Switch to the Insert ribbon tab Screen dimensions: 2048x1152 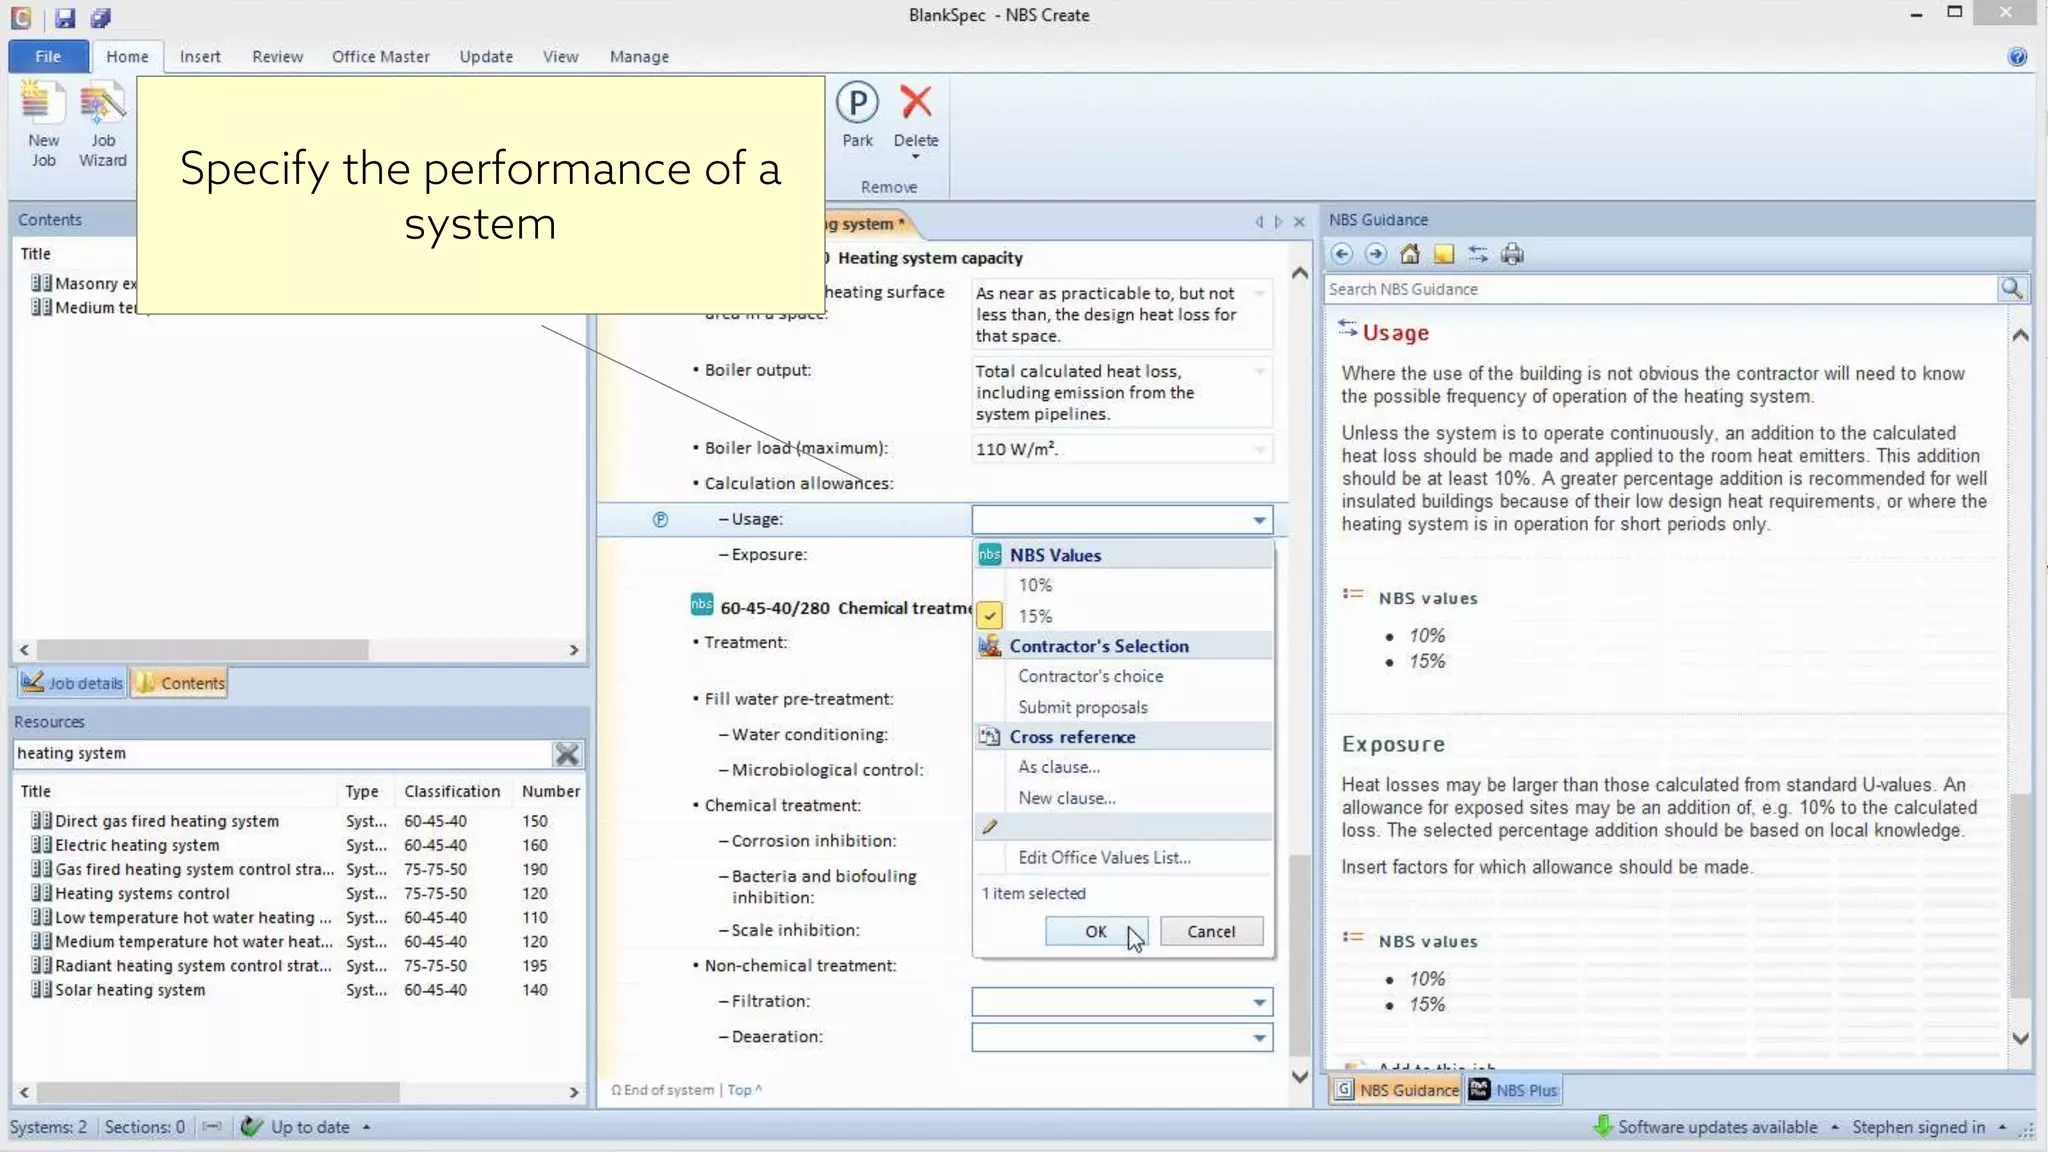[x=200, y=56]
